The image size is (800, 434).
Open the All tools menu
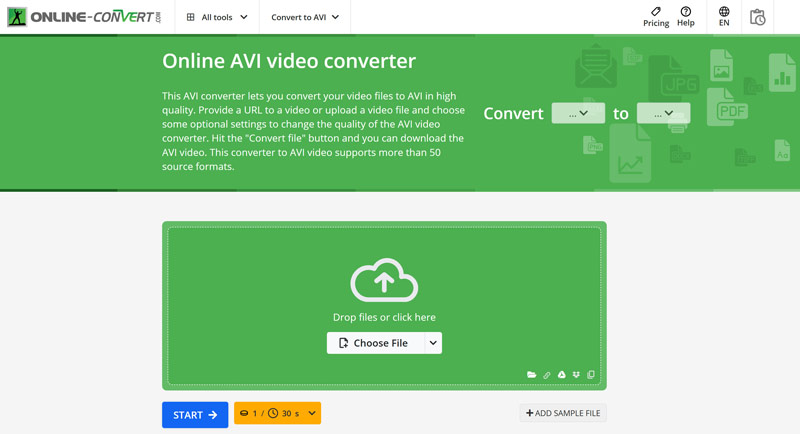217,17
